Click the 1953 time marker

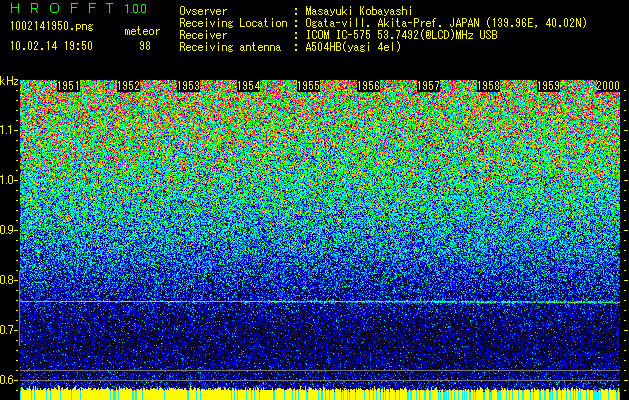click(189, 86)
